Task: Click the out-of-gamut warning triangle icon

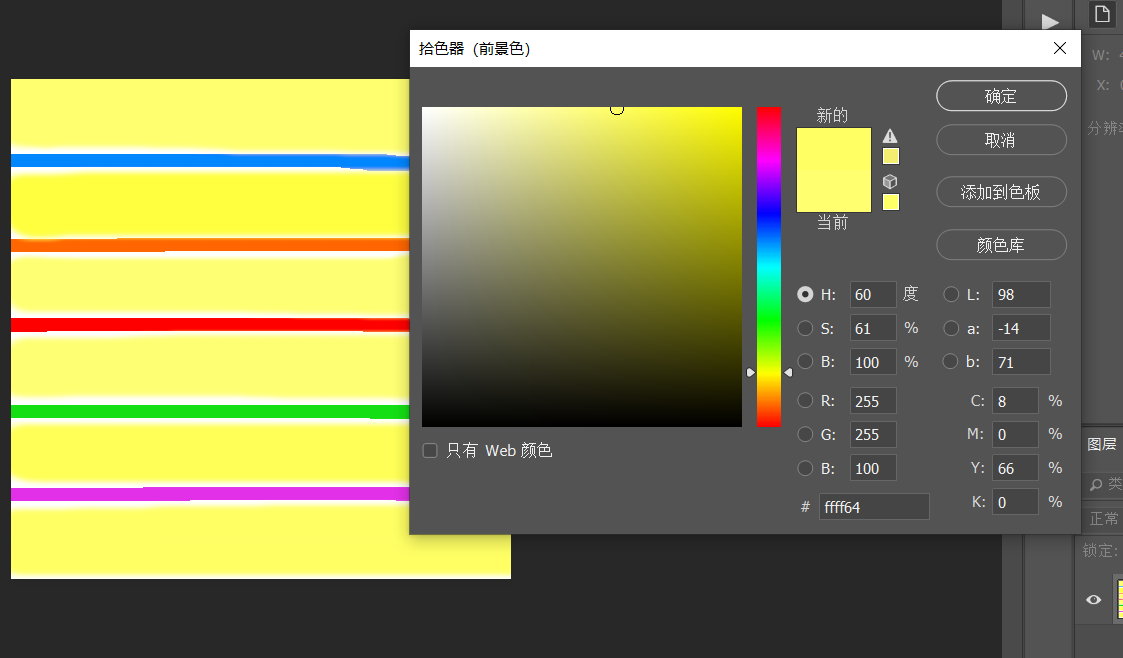Action: pyautogui.click(x=890, y=136)
